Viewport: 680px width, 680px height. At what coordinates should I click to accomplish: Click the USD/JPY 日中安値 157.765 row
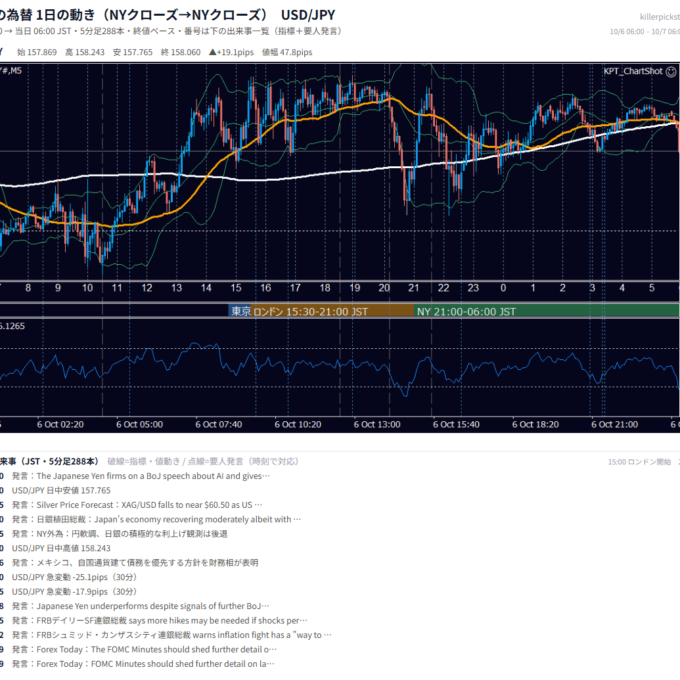tap(61, 490)
